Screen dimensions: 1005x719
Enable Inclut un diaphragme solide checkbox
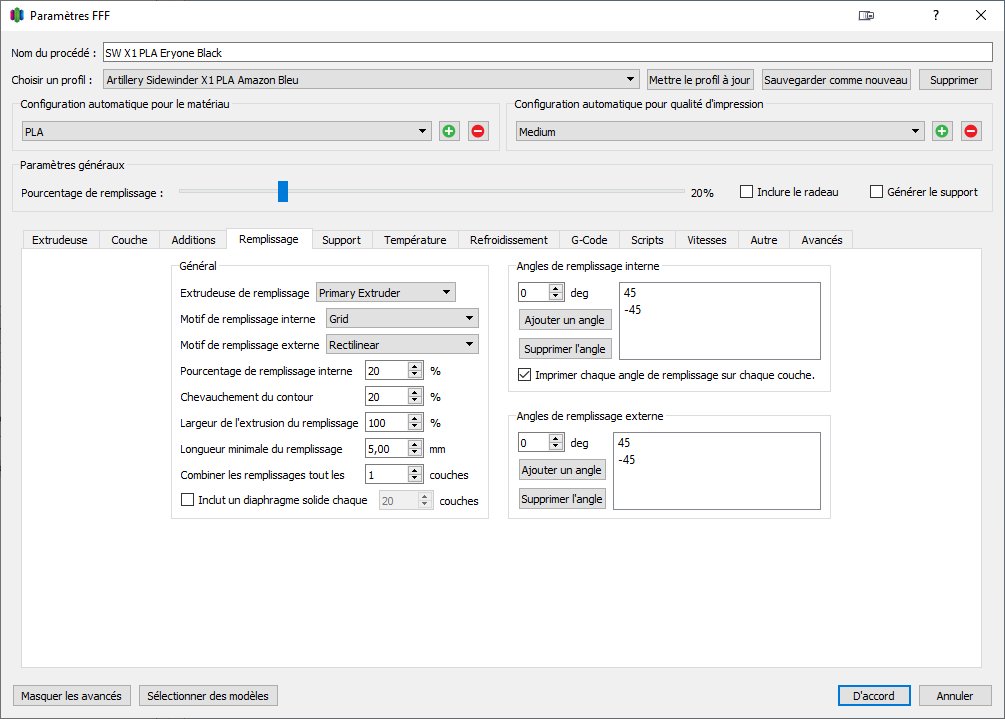click(x=187, y=500)
